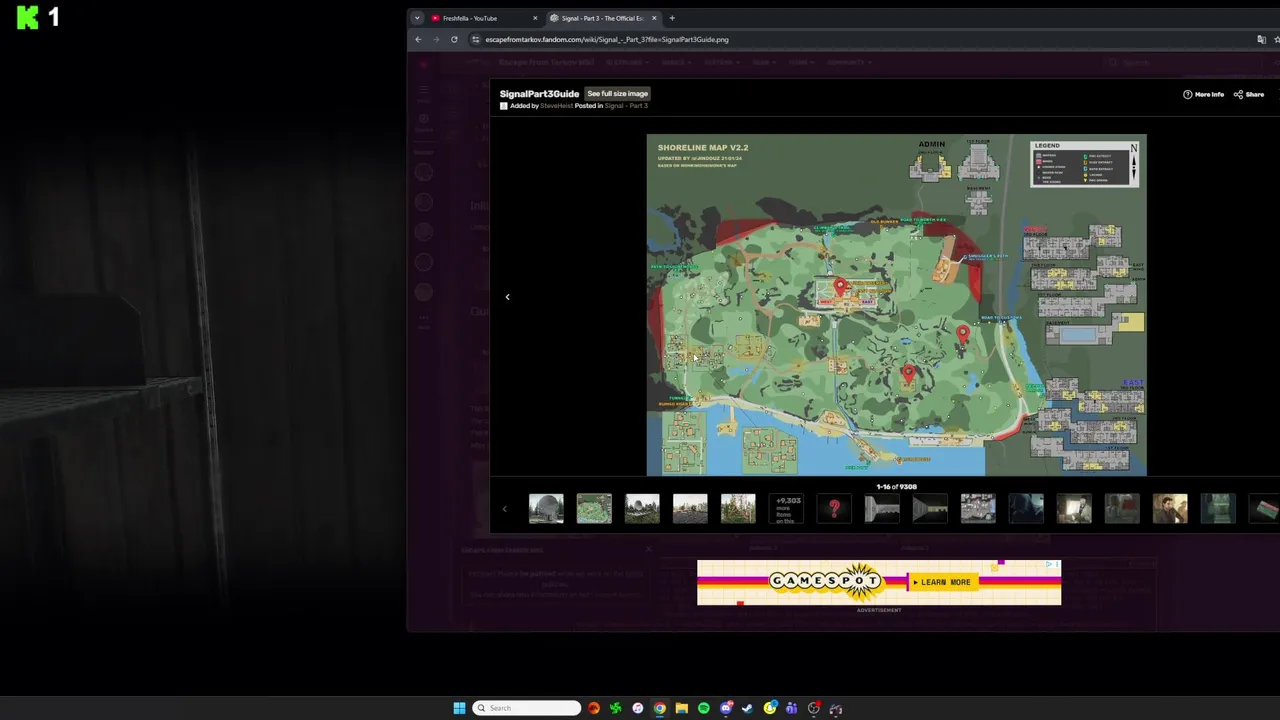Select the dark corridor thumbnail
The image size is (1280, 720).
tap(930, 508)
